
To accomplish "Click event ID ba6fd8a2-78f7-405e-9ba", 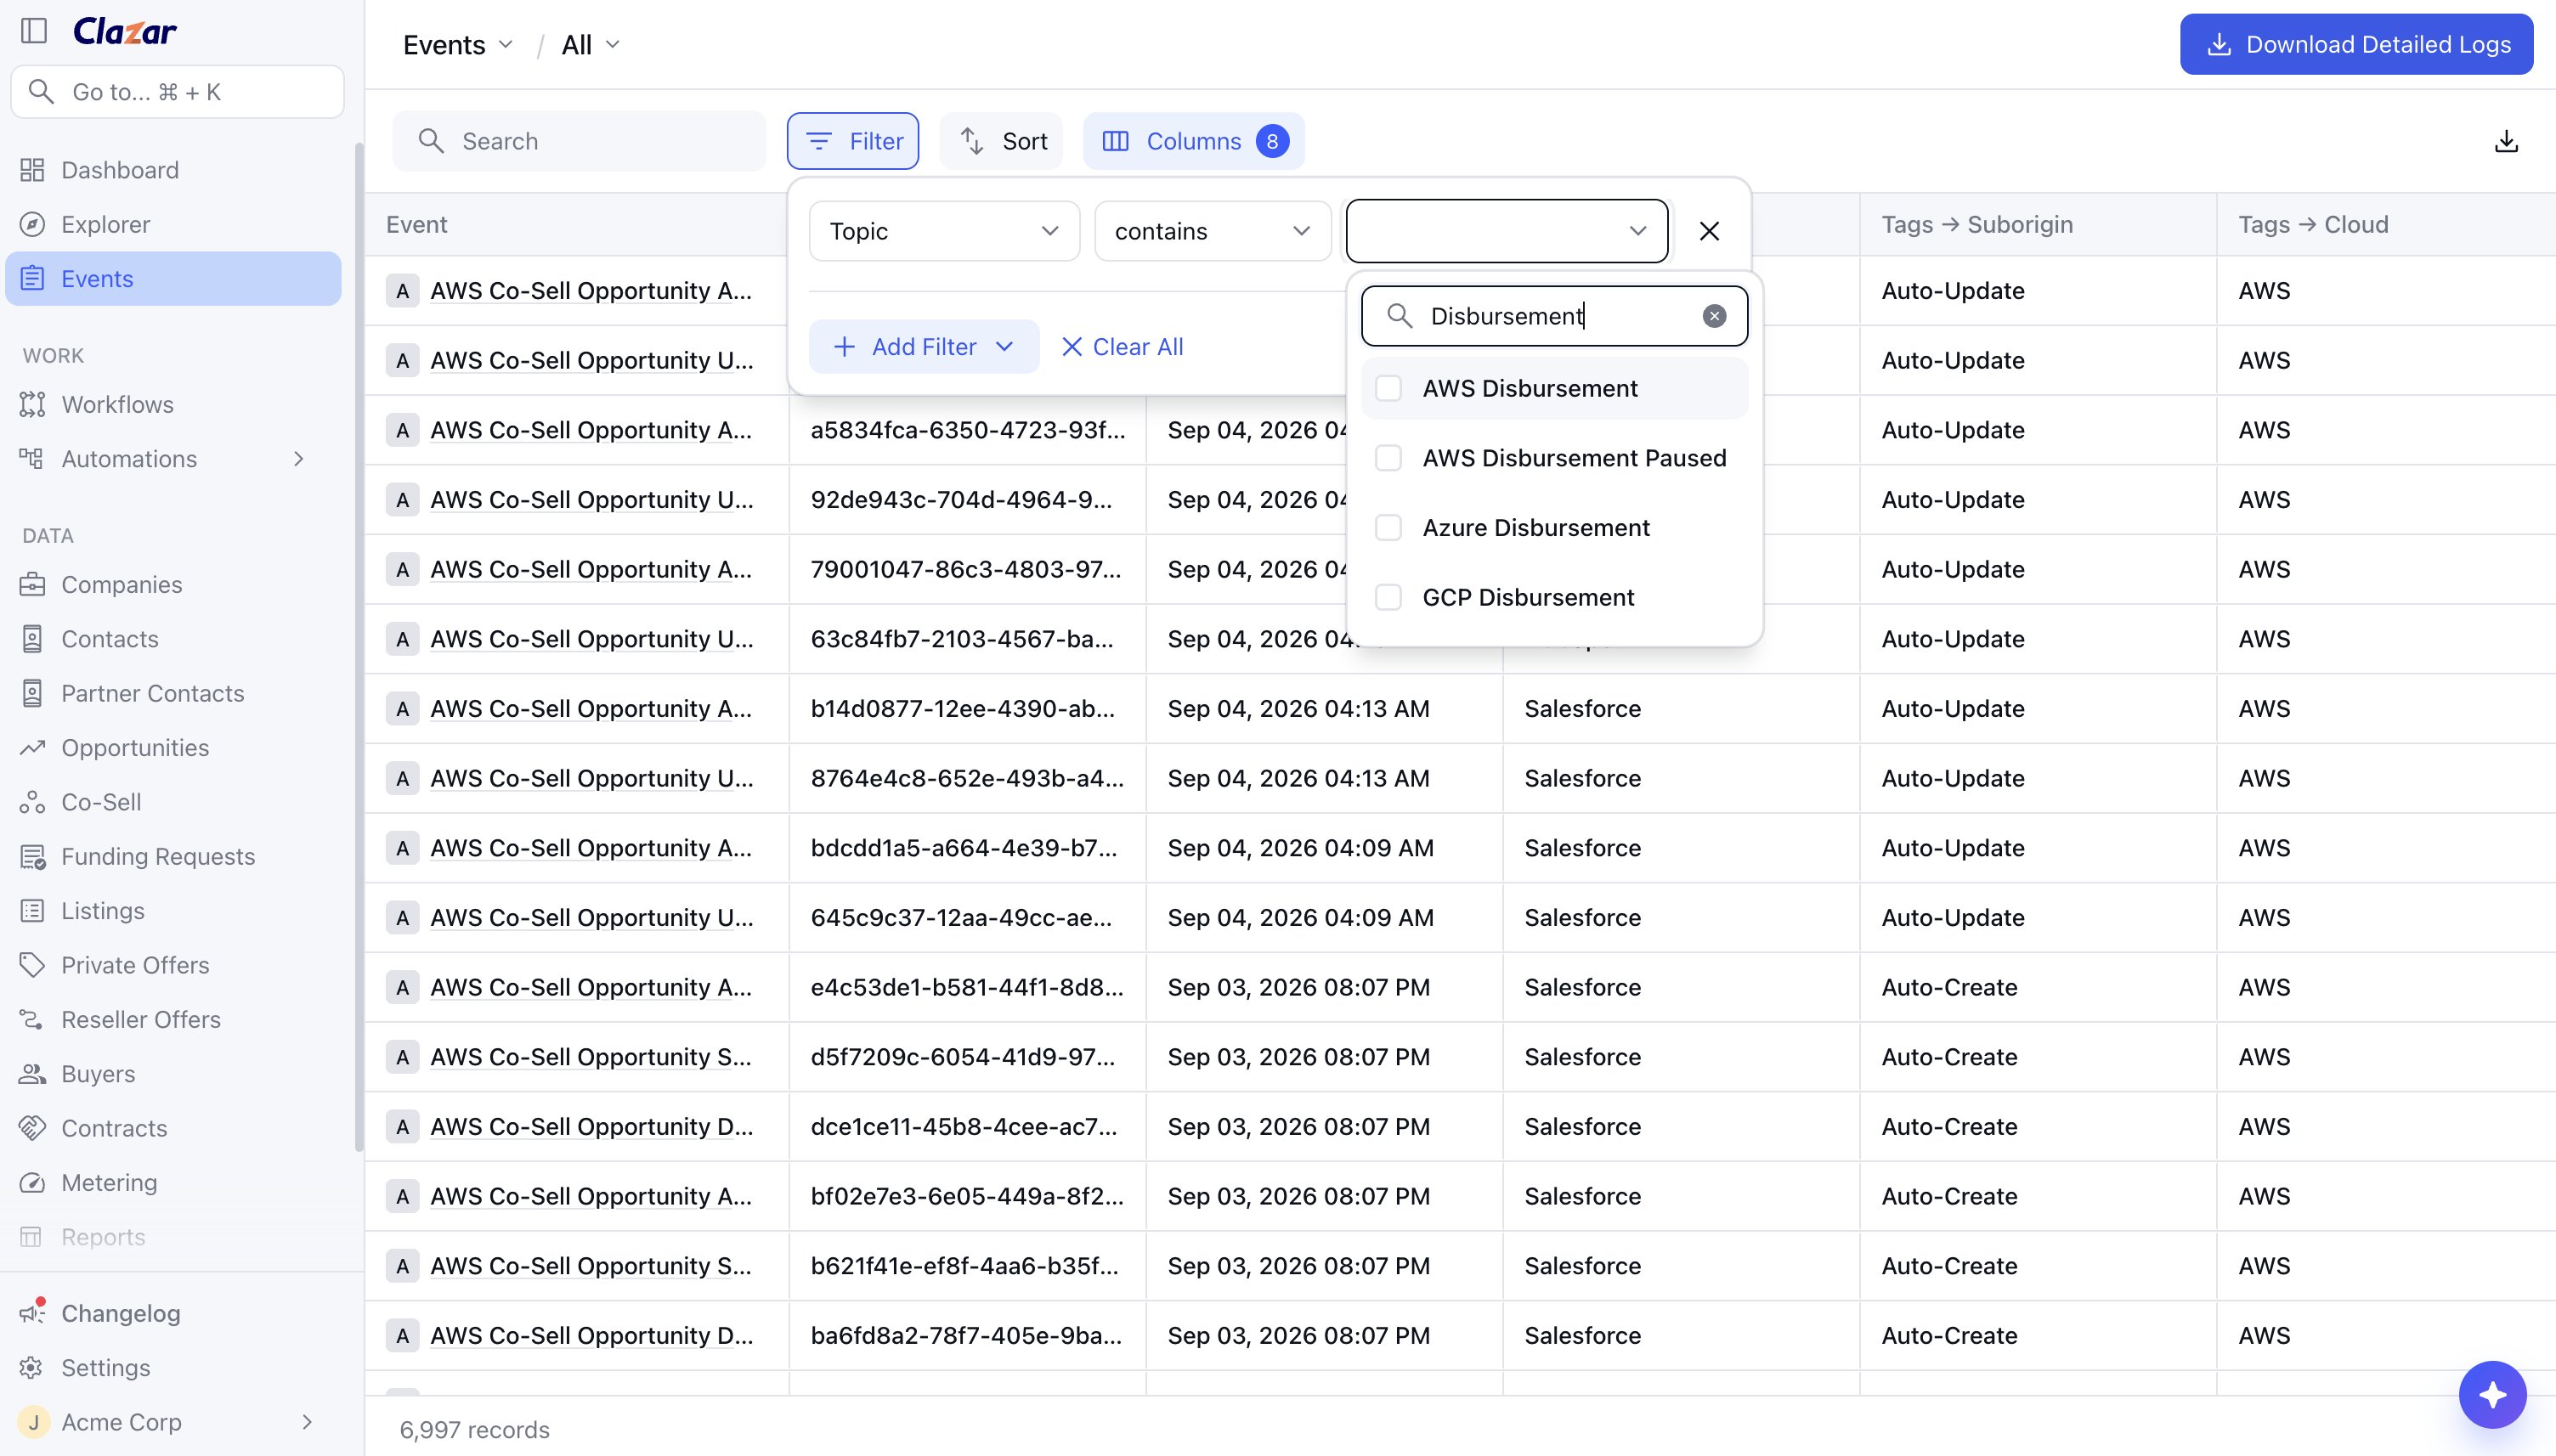I will [x=966, y=1335].
